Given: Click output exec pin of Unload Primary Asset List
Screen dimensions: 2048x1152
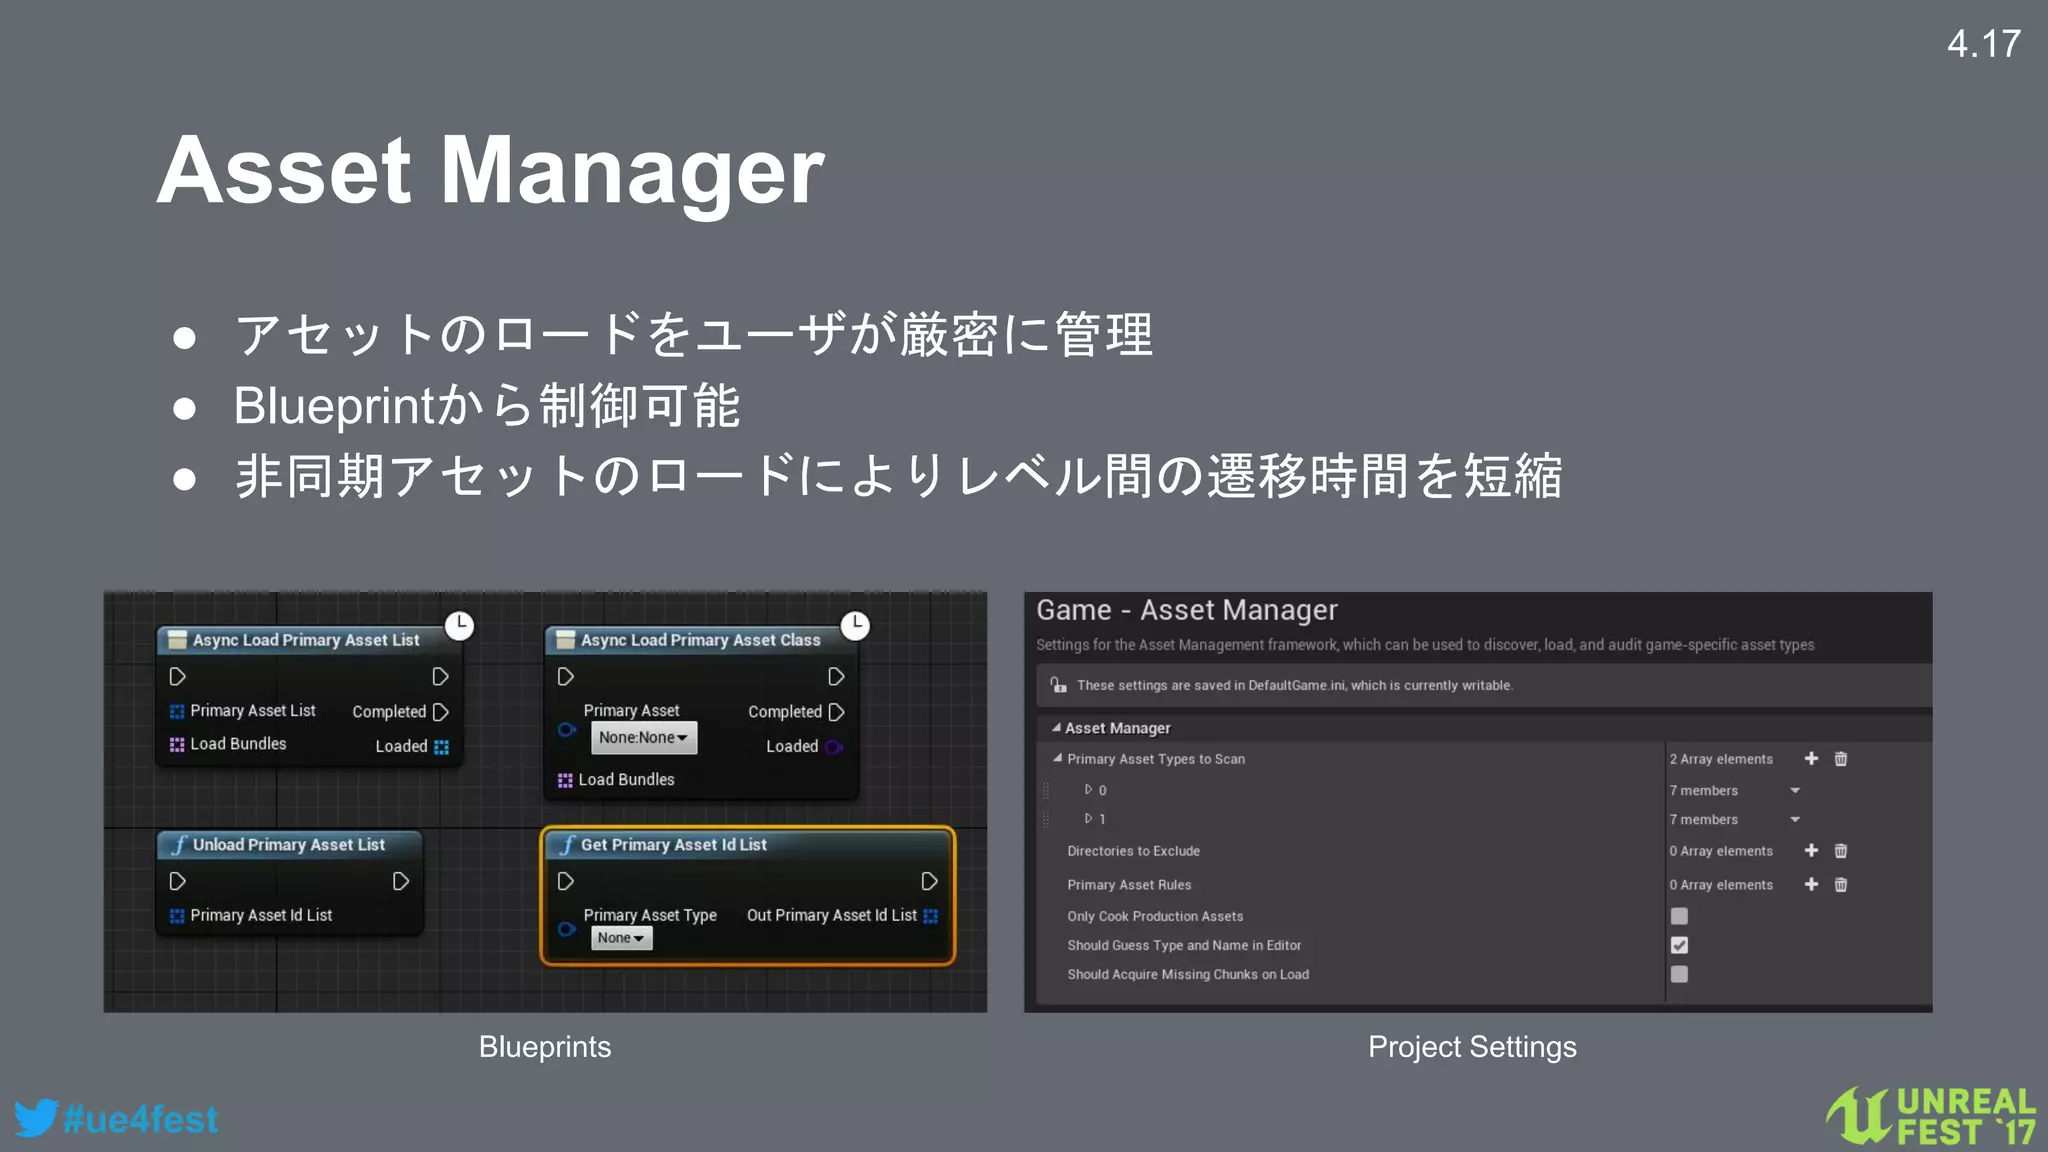Looking at the screenshot, I should [401, 882].
